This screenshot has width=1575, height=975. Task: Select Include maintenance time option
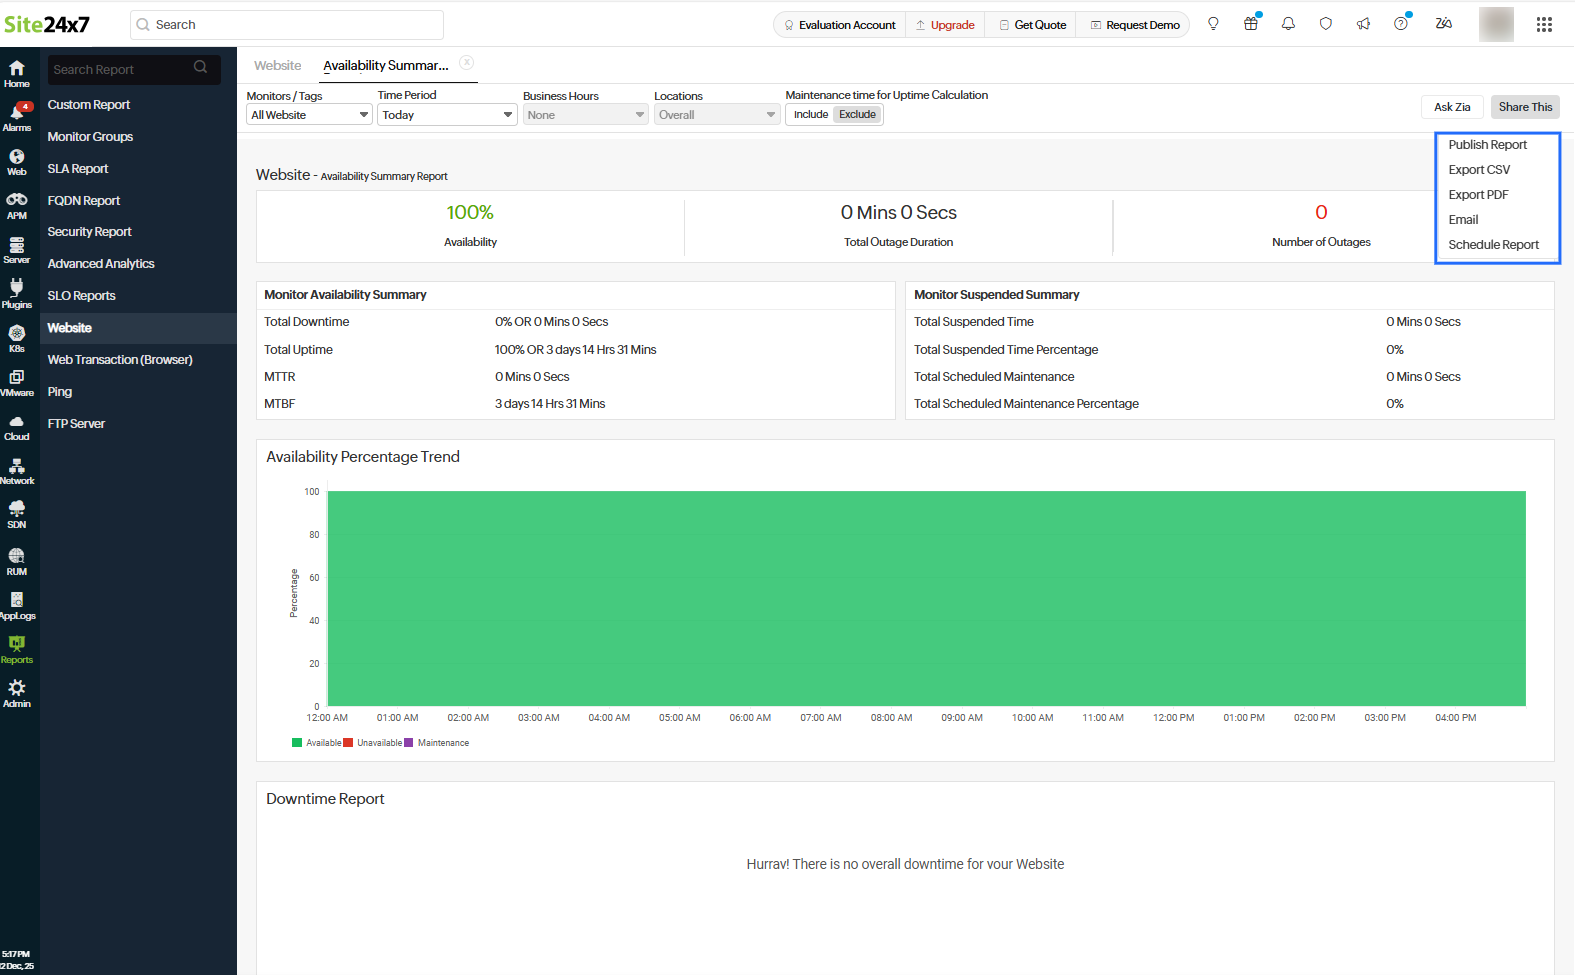(x=810, y=115)
